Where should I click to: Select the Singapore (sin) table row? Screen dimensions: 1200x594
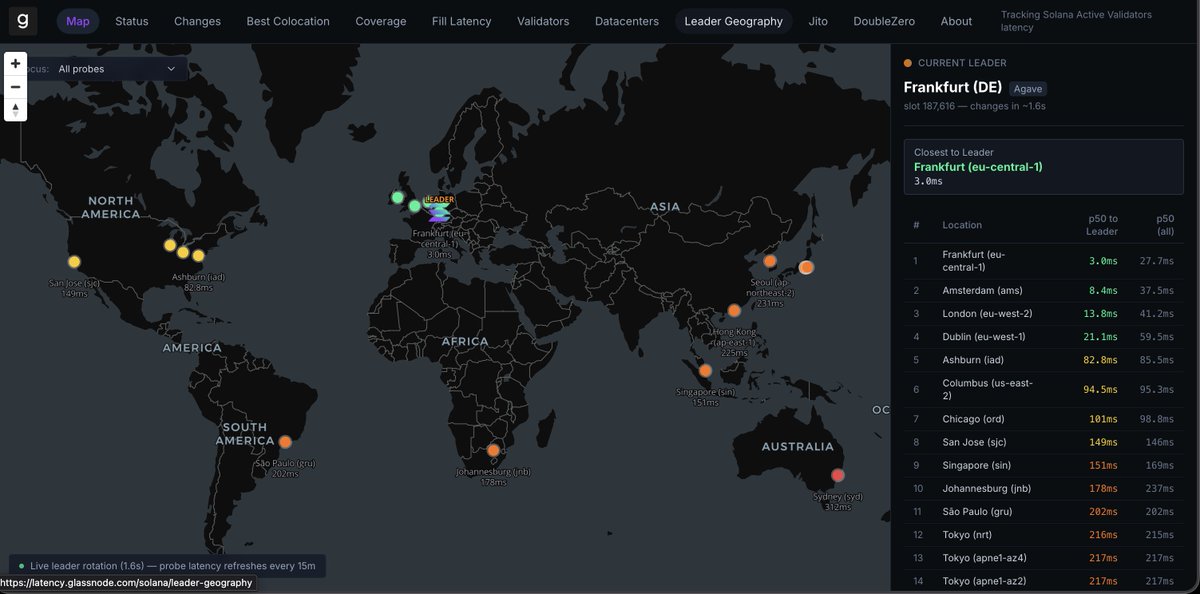[x=1043, y=465]
